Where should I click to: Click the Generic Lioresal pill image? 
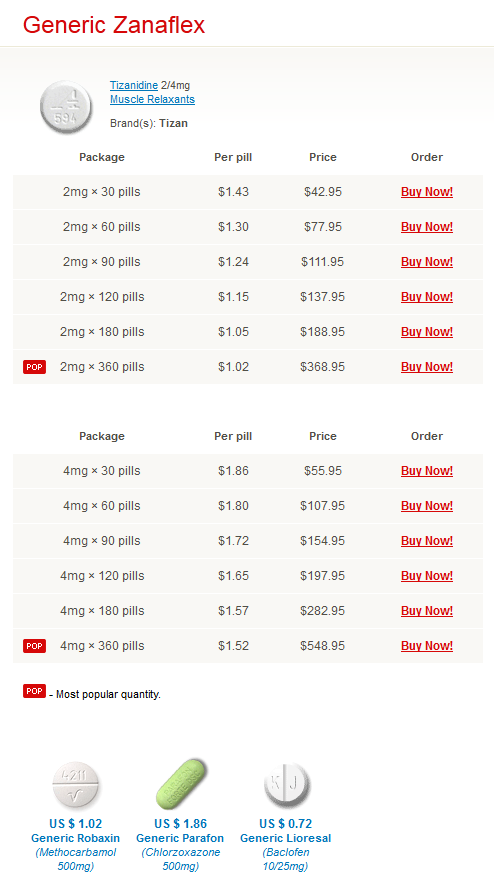[x=286, y=785]
